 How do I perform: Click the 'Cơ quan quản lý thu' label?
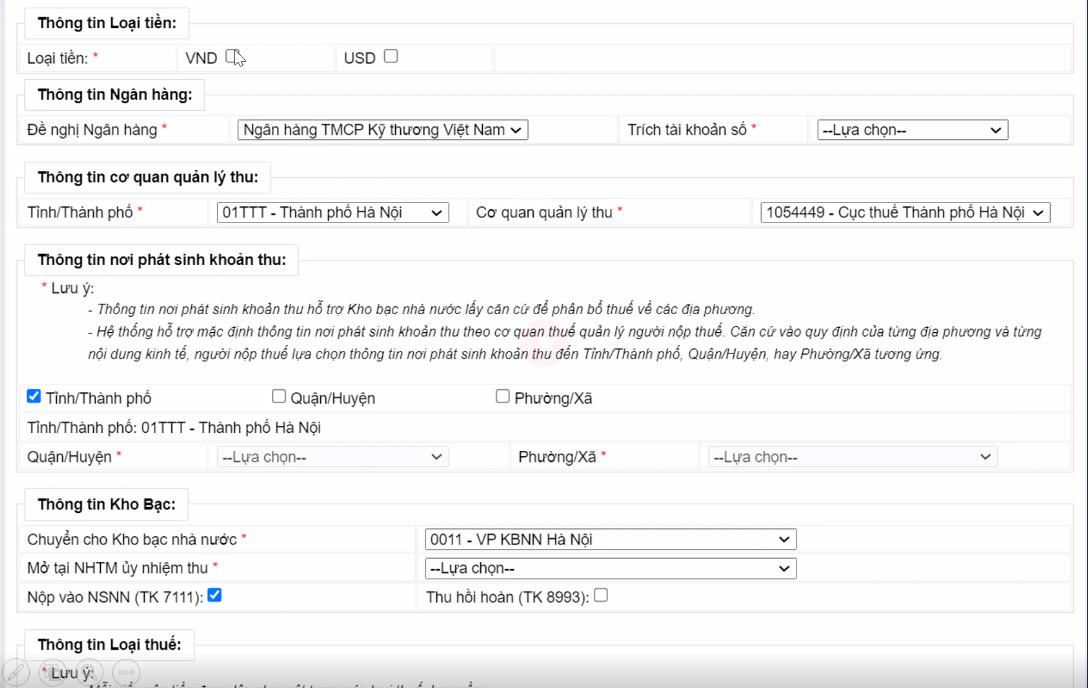click(x=544, y=212)
